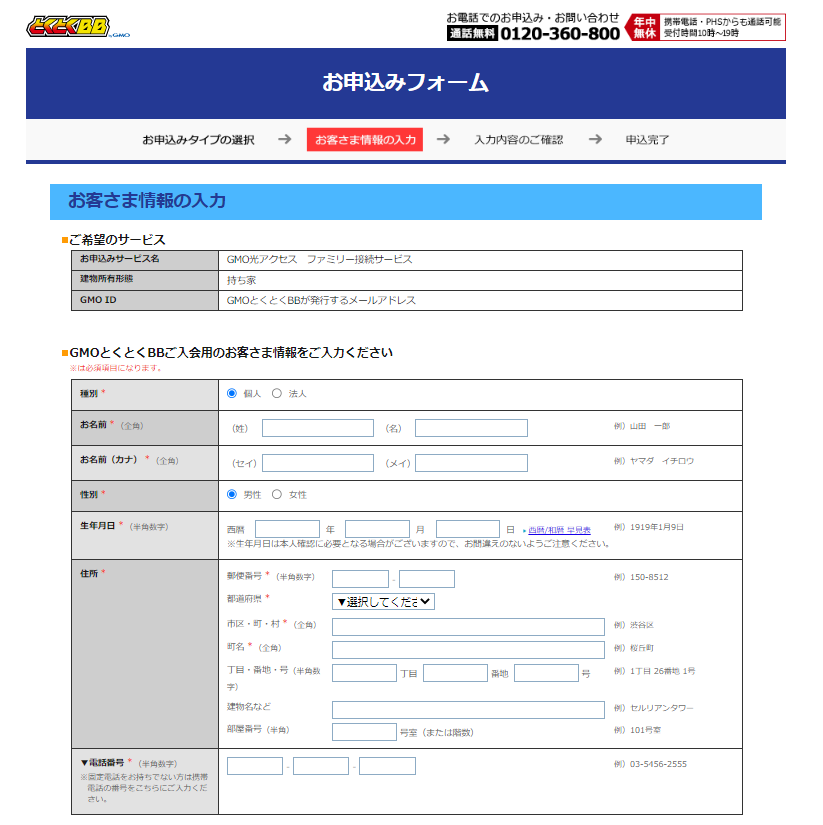This screenshot has width=823, height=825.
Task: Focus the 号 number input
Action: [546, 673]
